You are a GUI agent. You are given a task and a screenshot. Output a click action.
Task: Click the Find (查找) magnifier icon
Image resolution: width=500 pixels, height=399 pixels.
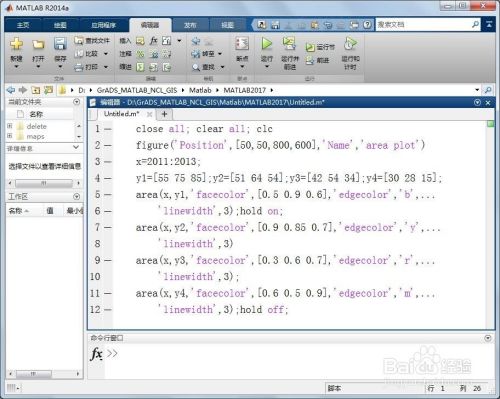[x=196, y=67]
